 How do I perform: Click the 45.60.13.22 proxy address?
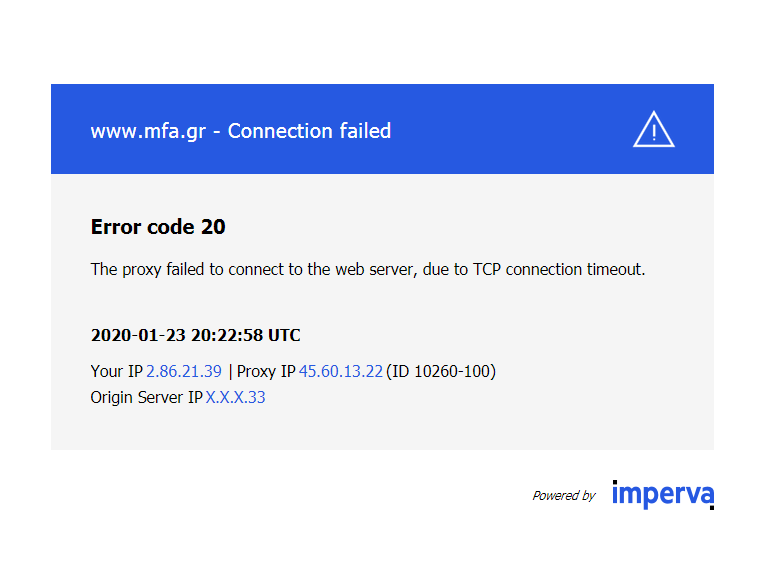coord(340,371)
